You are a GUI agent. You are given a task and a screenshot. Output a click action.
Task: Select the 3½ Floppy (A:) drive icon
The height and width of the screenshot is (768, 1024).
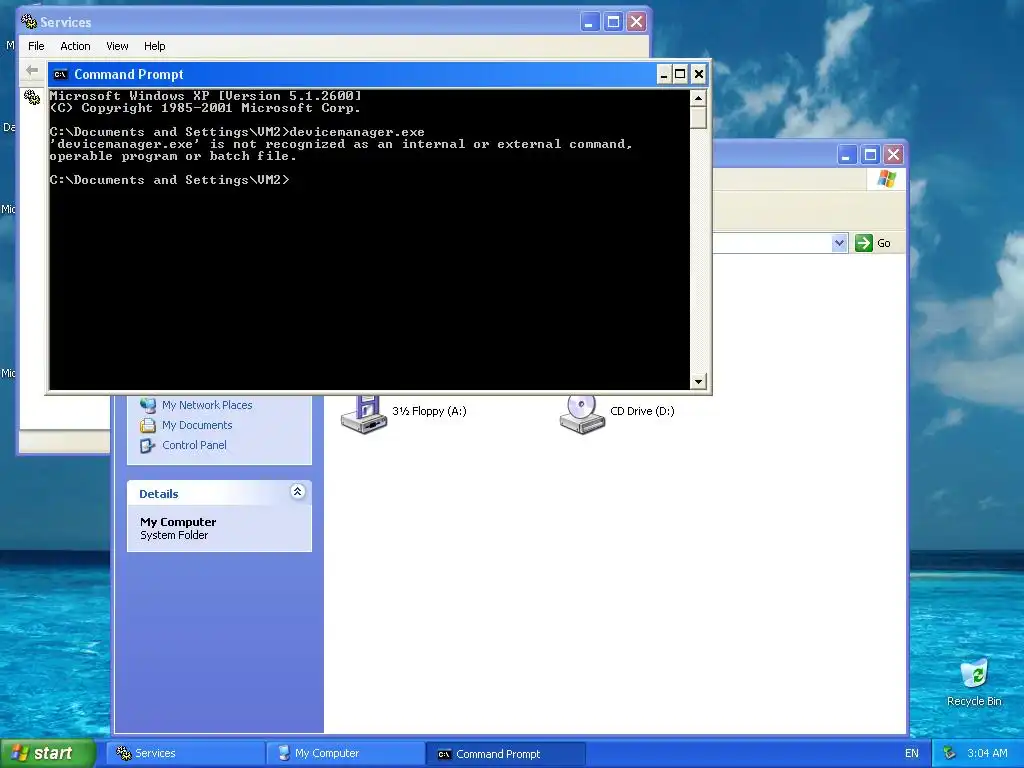click(x=364, y=413)
